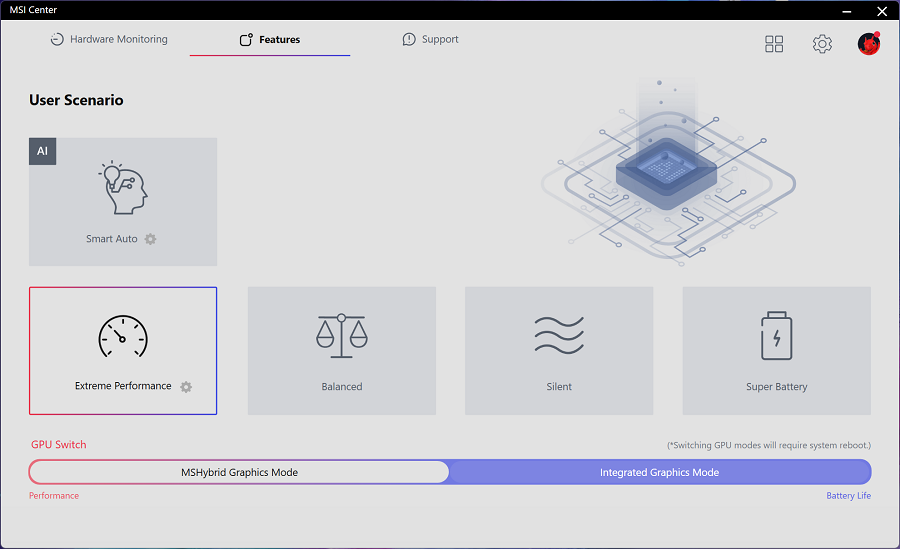The height and width of the screenshot is (549, 900).
Task: Minimize the MSI Center window
Action: pyautogui.click(x=847, y=11)
